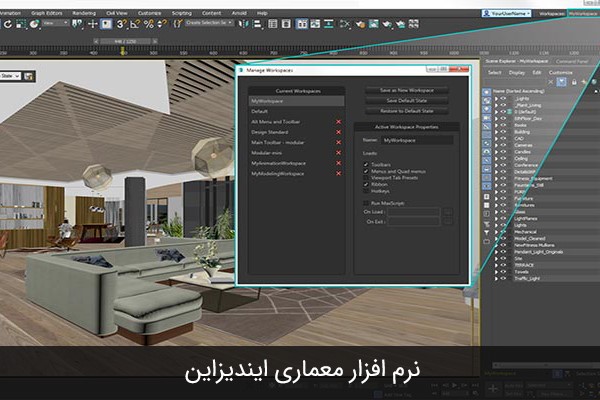Open the Create Selection Set dropdown
Viewport: 600px width, 400px height.
click(x=209, y=23)
